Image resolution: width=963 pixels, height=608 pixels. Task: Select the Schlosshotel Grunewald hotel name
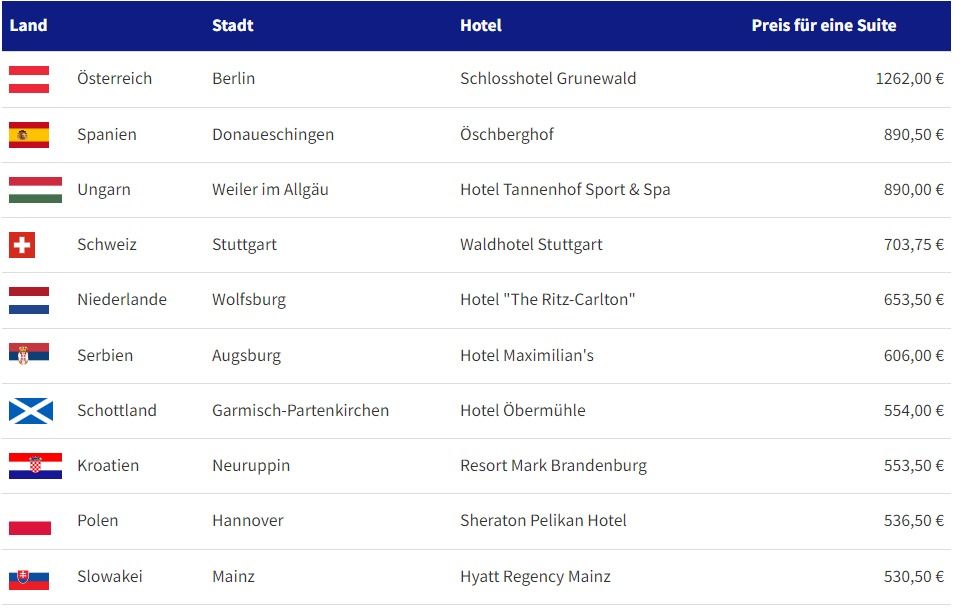[548, 79]
